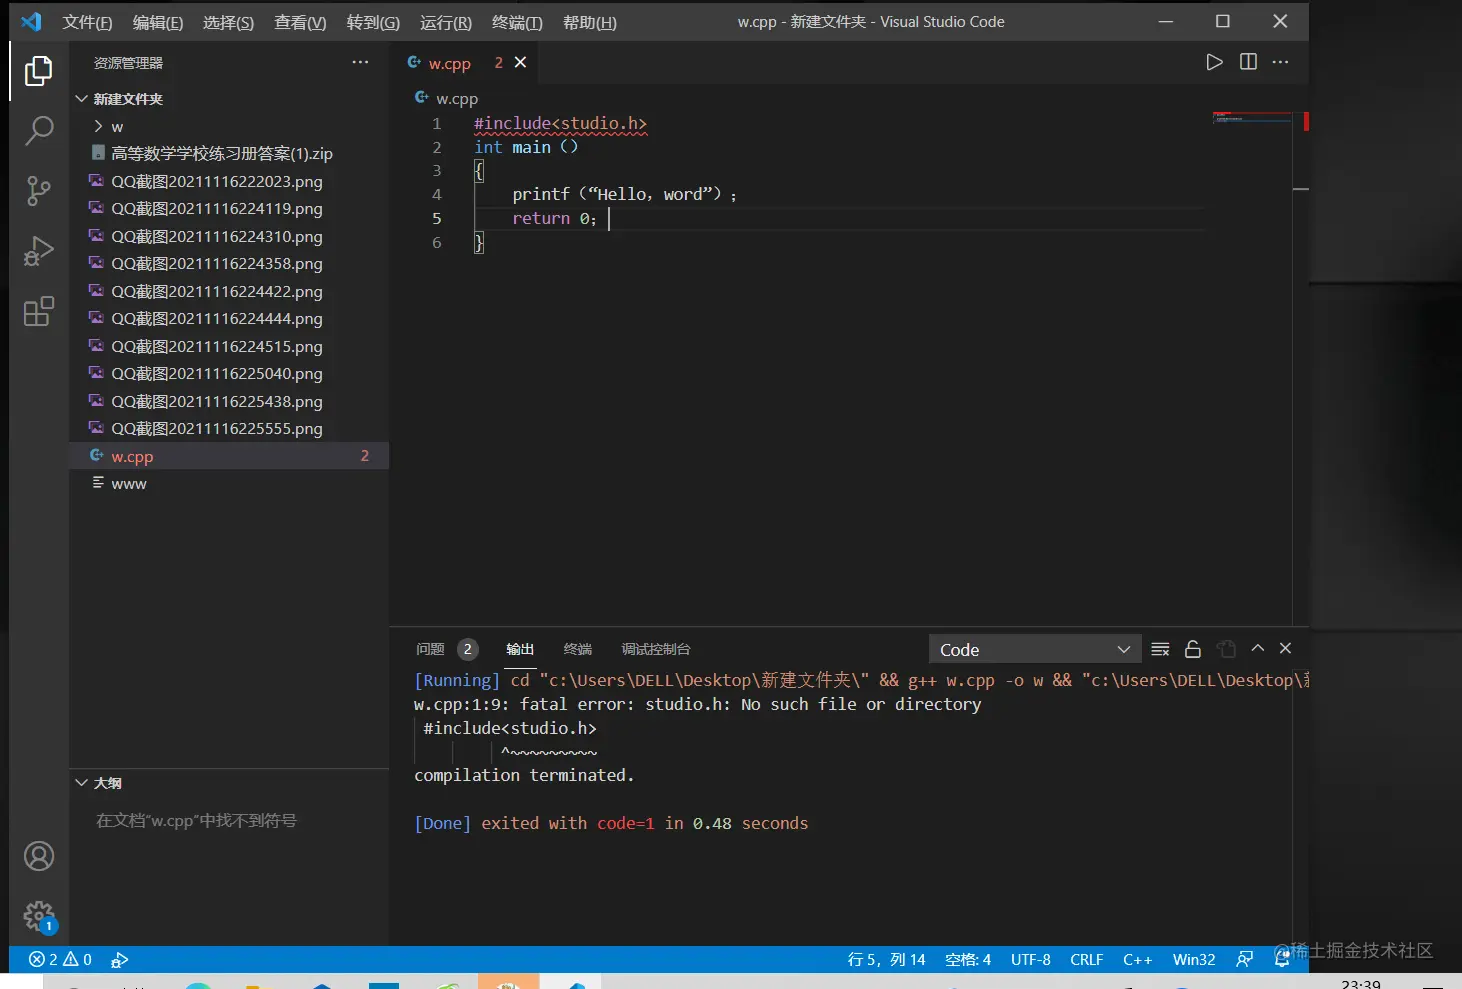Clear the output panel
The width and height of the screenshot is (1462, 989).
coord(1160,649)
